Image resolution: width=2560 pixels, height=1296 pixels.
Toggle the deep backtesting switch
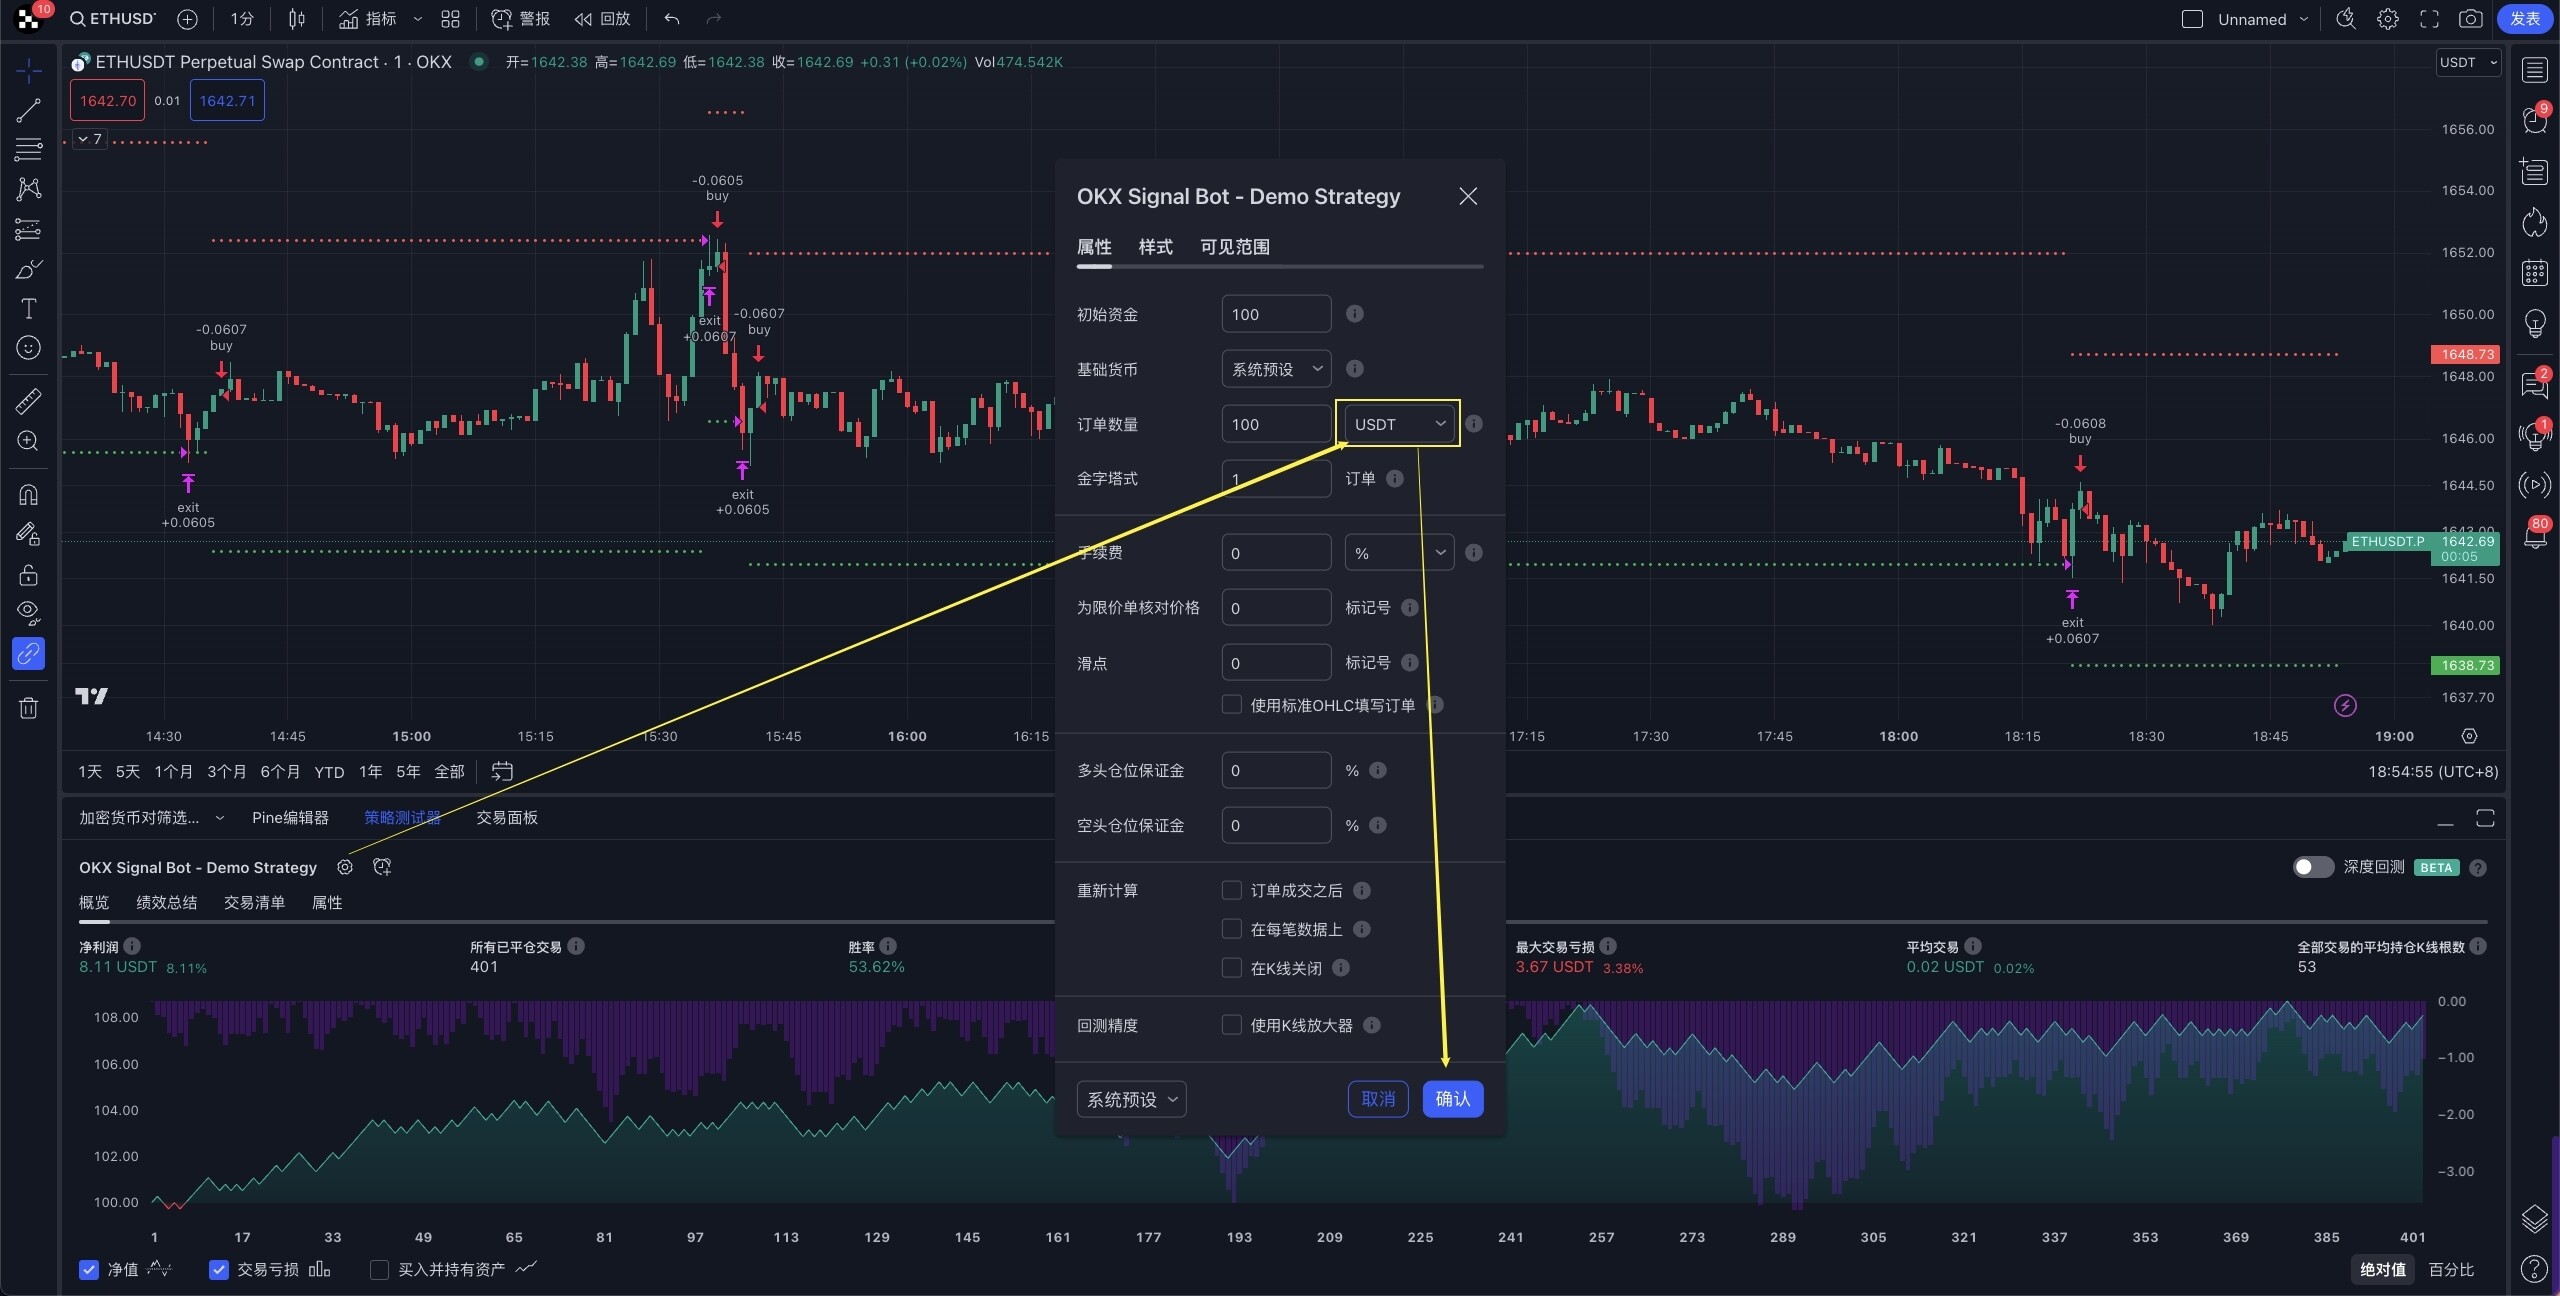[x=2312, y=867]
